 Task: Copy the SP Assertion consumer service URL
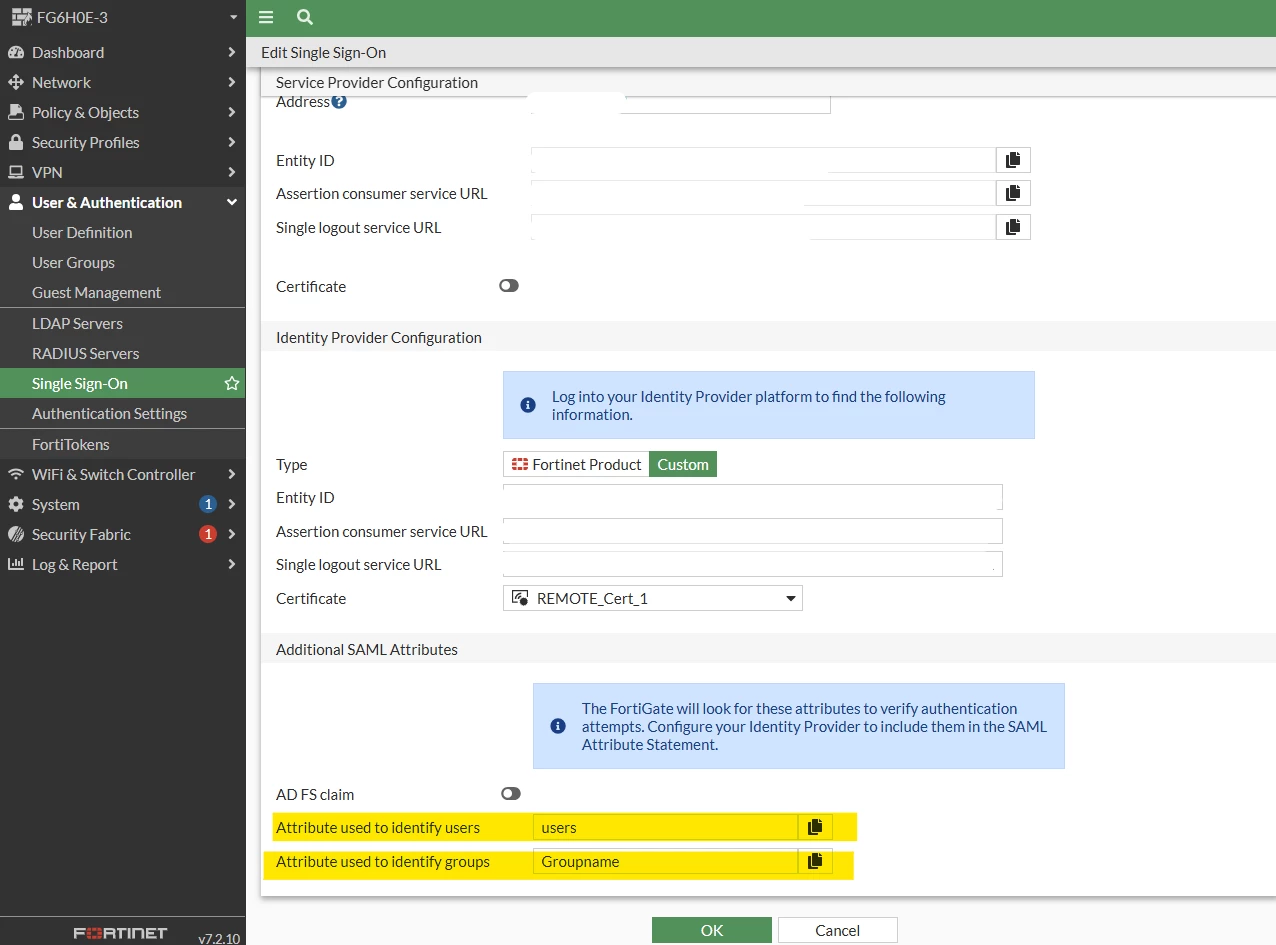coord(1013,193)
